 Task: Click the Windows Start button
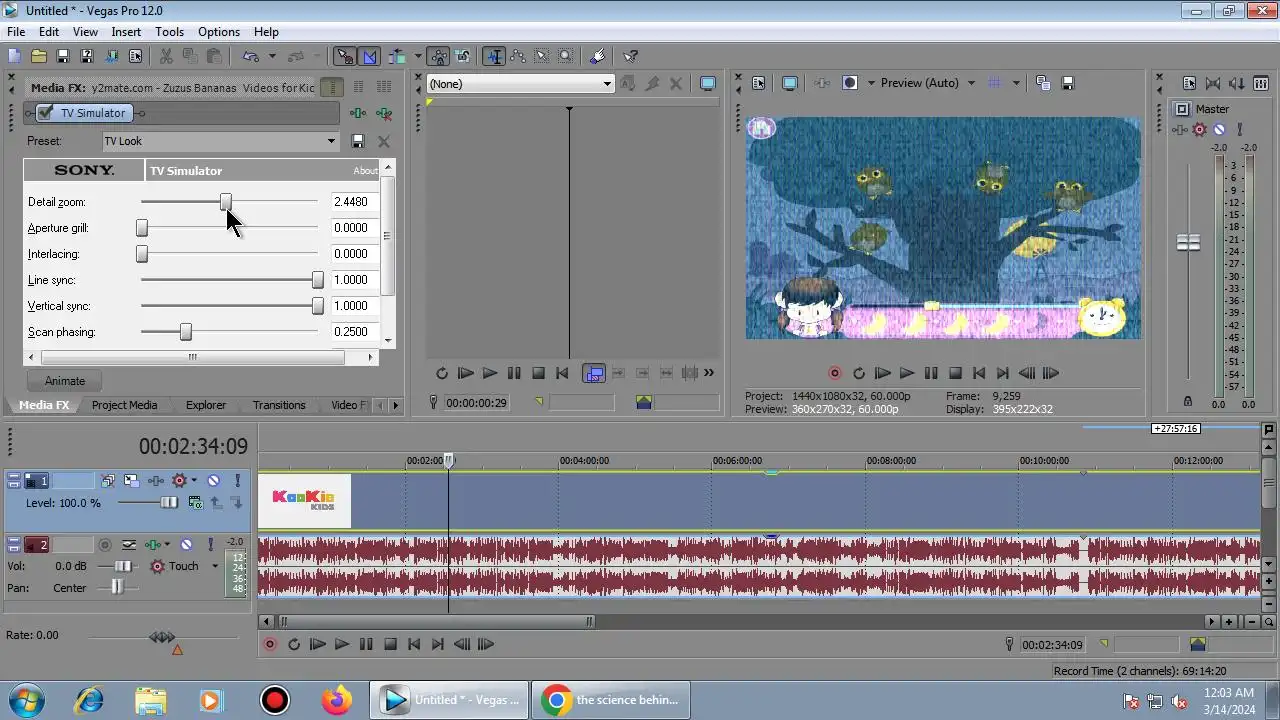(x=25, y=699)
